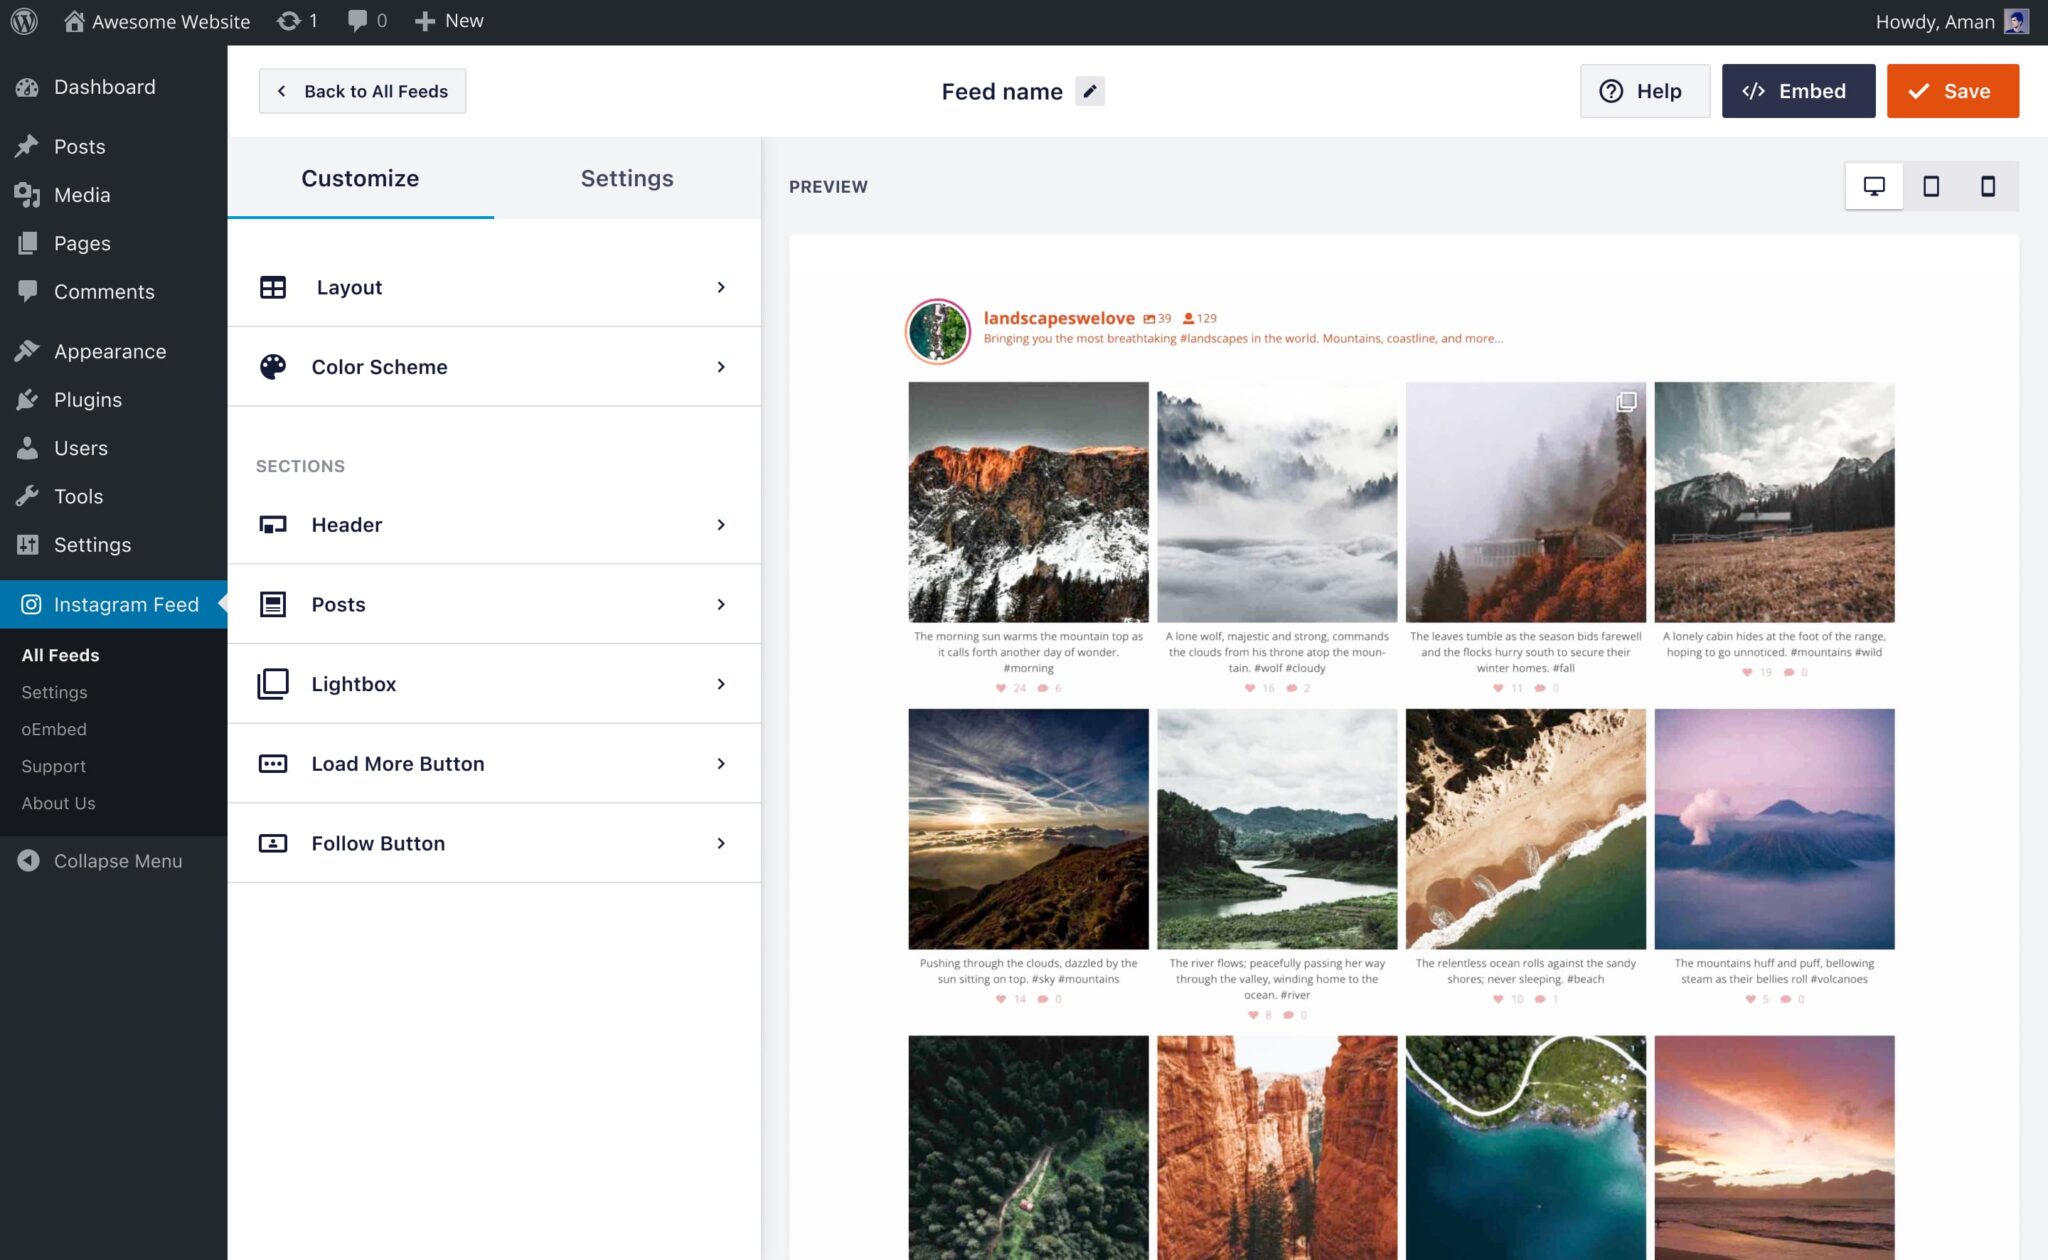Click the Lightbox section icon
This screenshot has height=1260, width=2048.
pyautogui.click(x=273, y=684)
